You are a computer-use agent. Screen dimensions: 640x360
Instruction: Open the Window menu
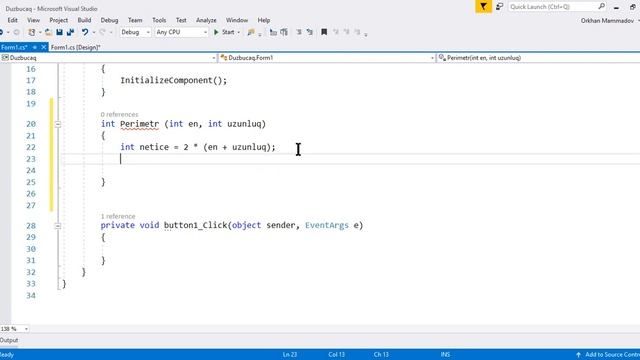pos(237,20)
